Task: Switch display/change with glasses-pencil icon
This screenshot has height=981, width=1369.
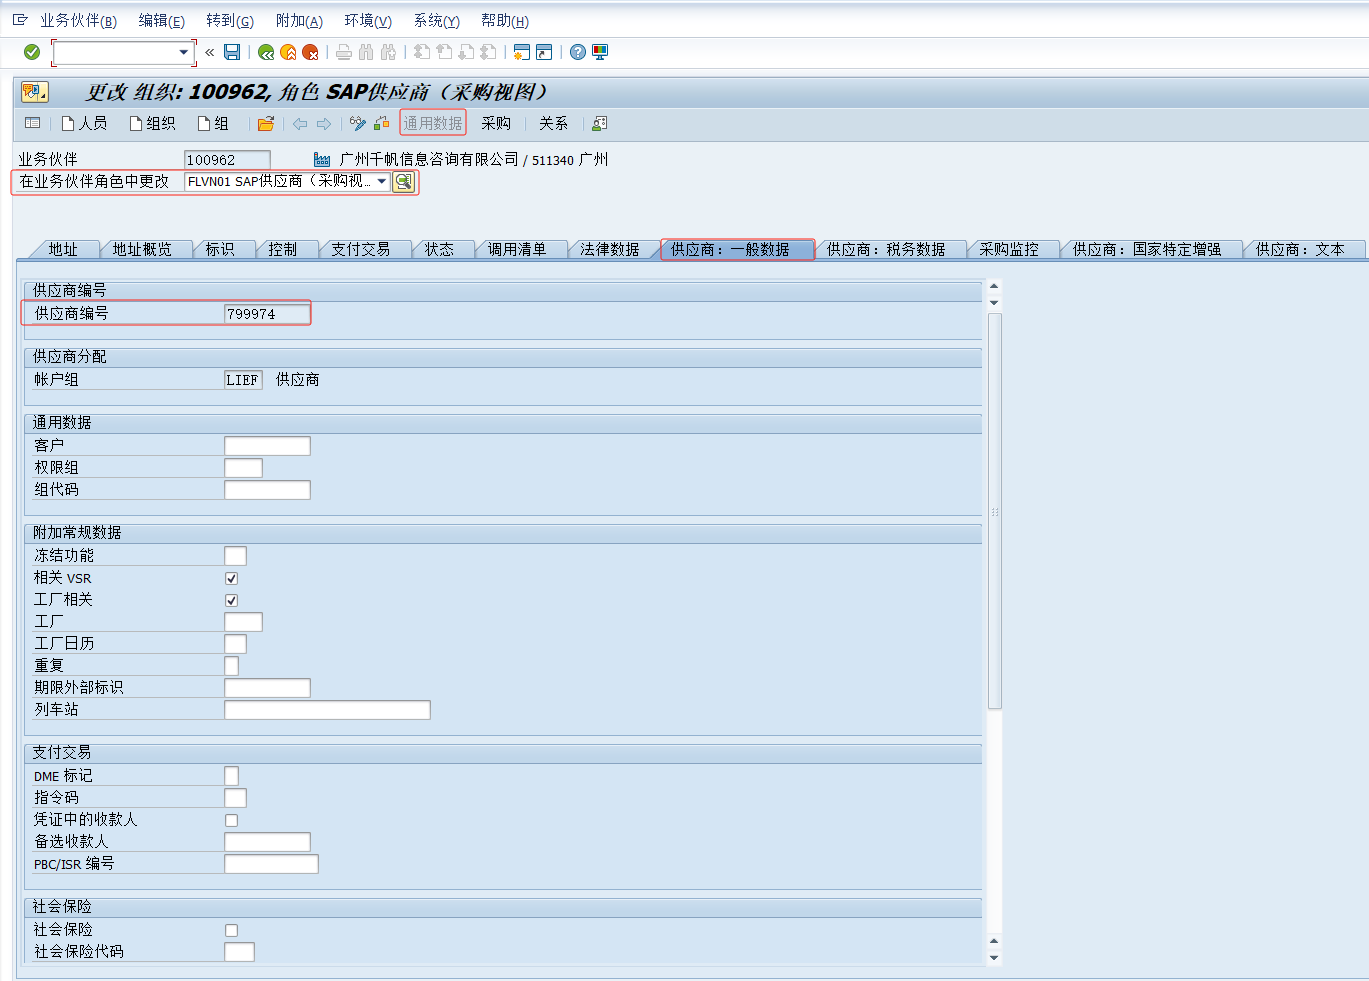Action: click(358, 123)
